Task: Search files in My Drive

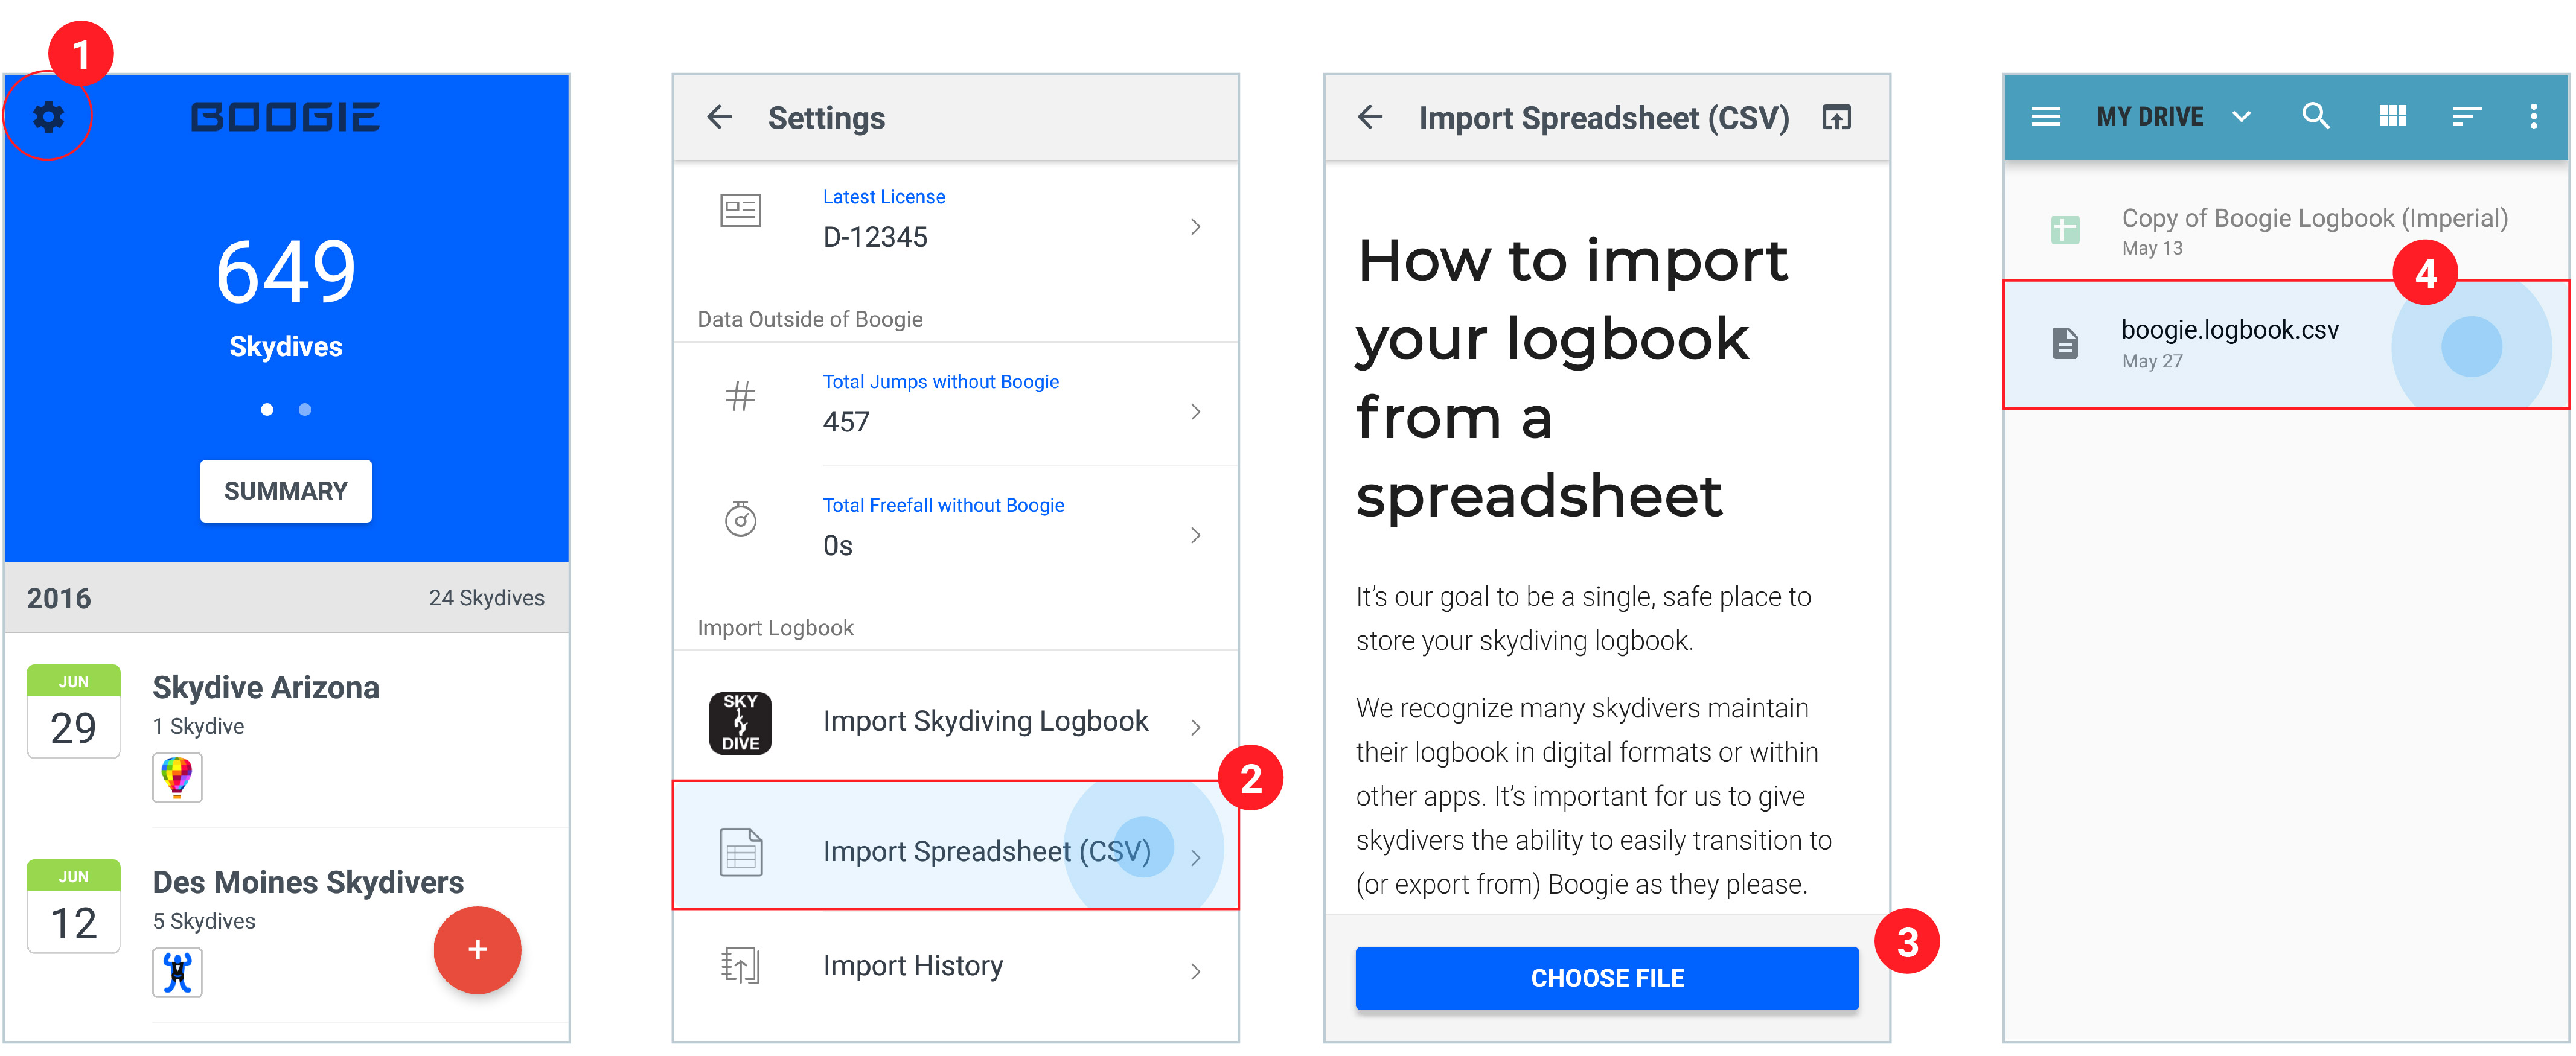Action: [2315, 116]
